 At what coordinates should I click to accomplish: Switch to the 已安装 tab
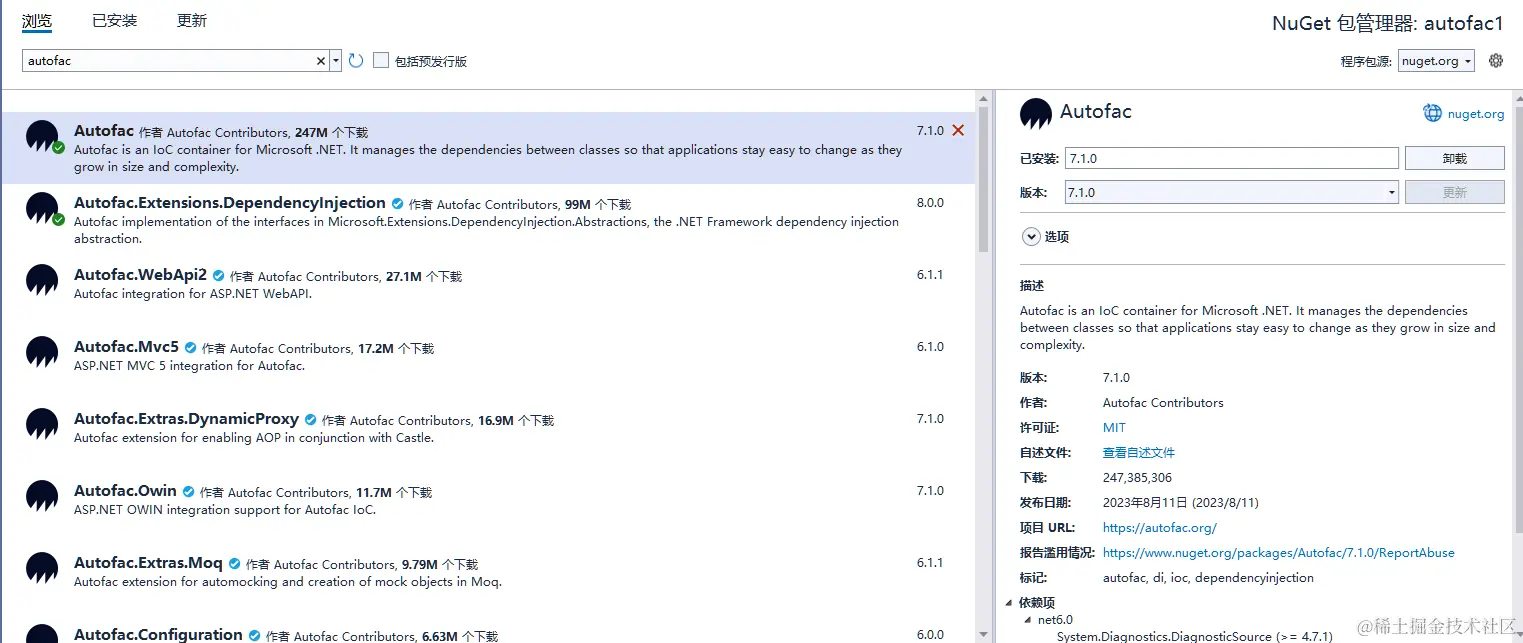(115, 21)
